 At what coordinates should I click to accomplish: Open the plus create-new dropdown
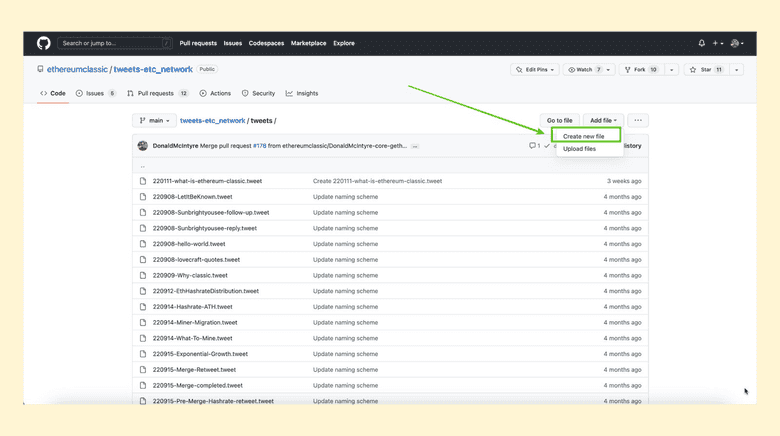coord(718,43)
